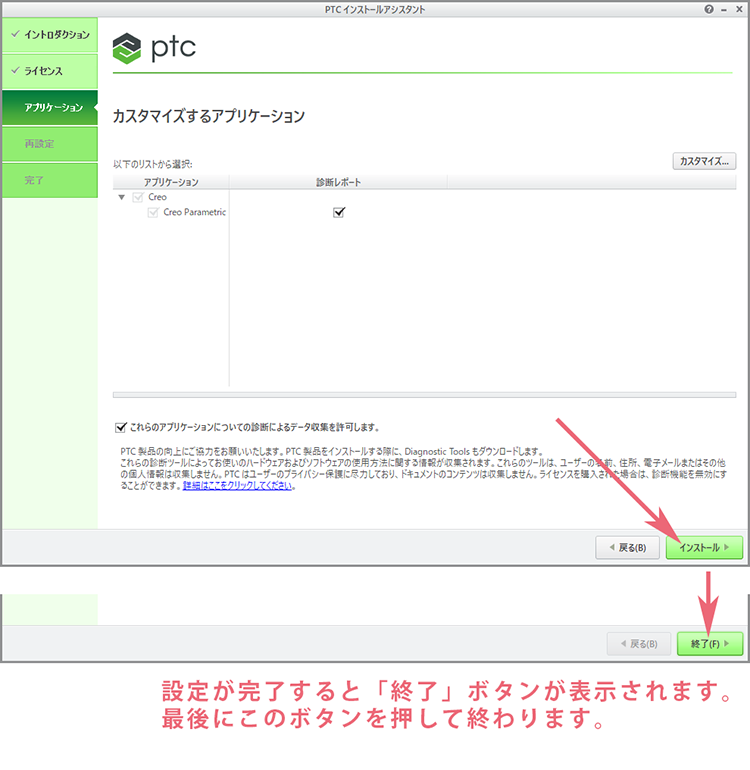The image size is (750, 770).
Task: Toggle the 診断レポート checkbox for Creo Parametric
Action: click(339, 212)
